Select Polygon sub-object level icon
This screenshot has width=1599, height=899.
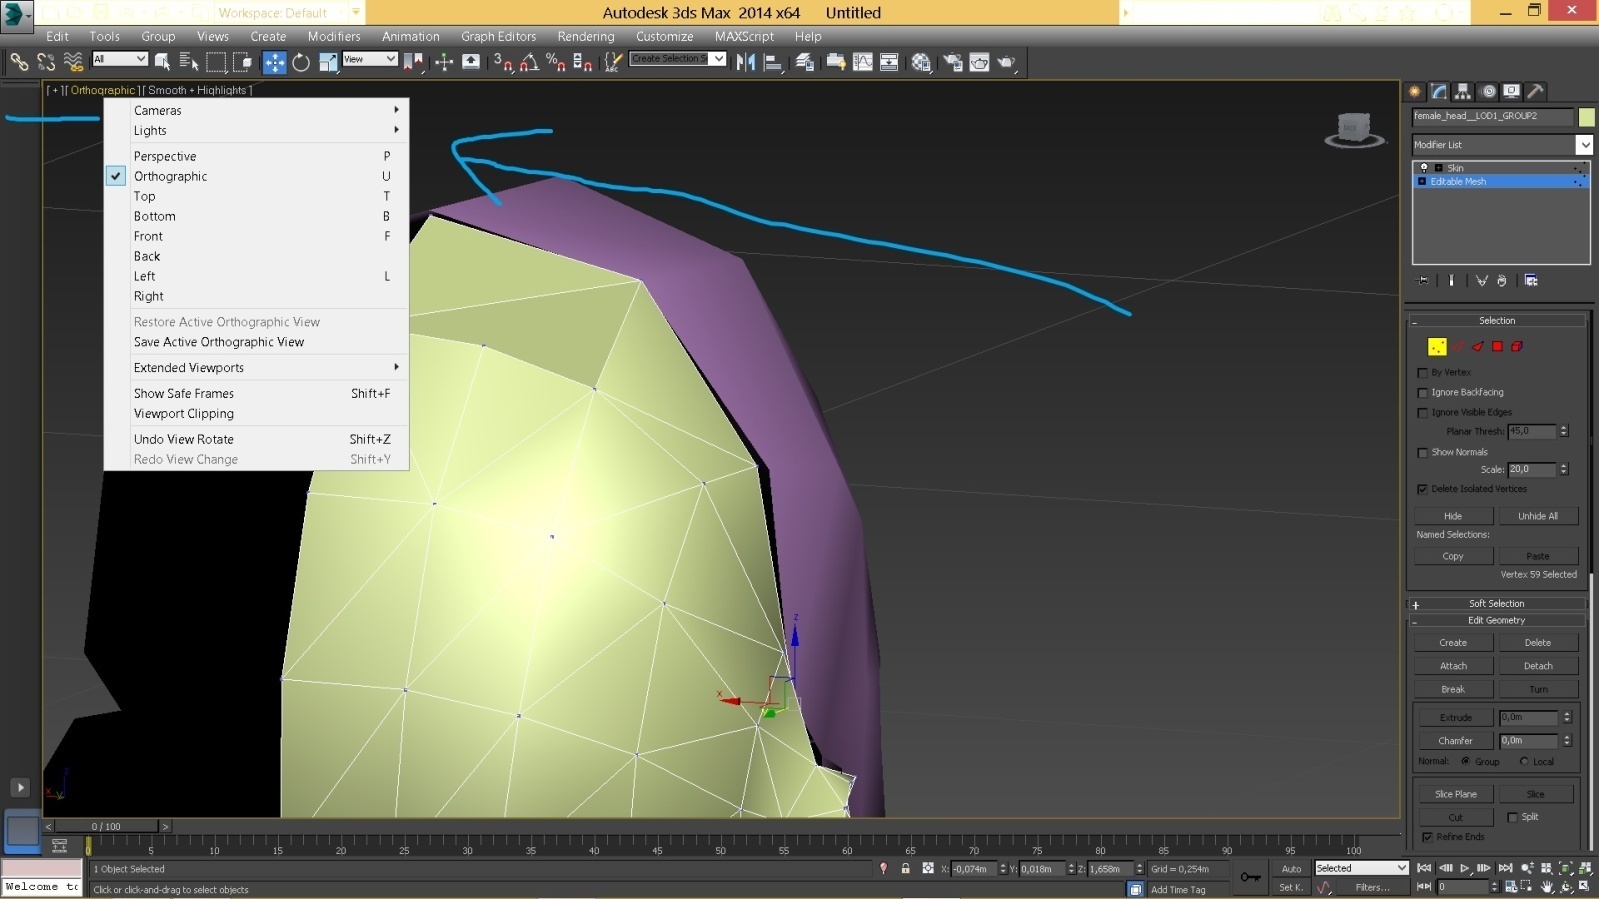(1497, 346)
